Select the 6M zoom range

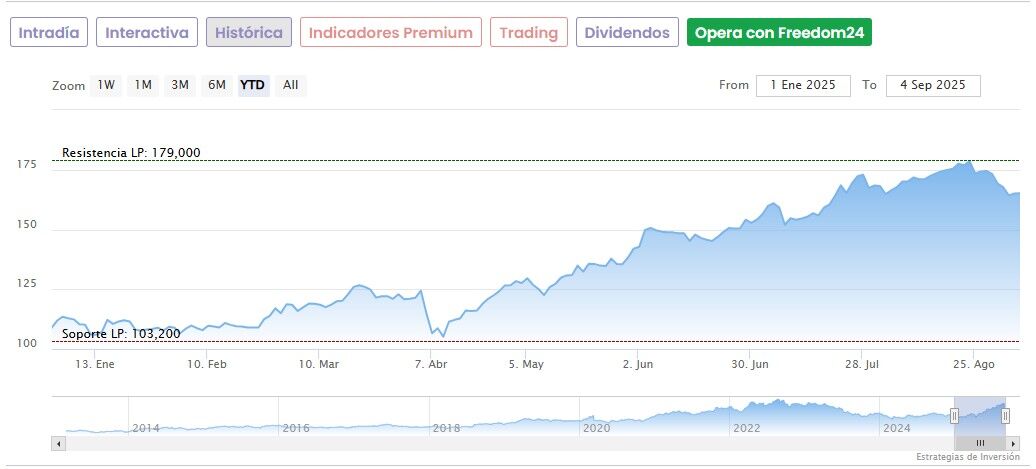(x=217, y=85)
